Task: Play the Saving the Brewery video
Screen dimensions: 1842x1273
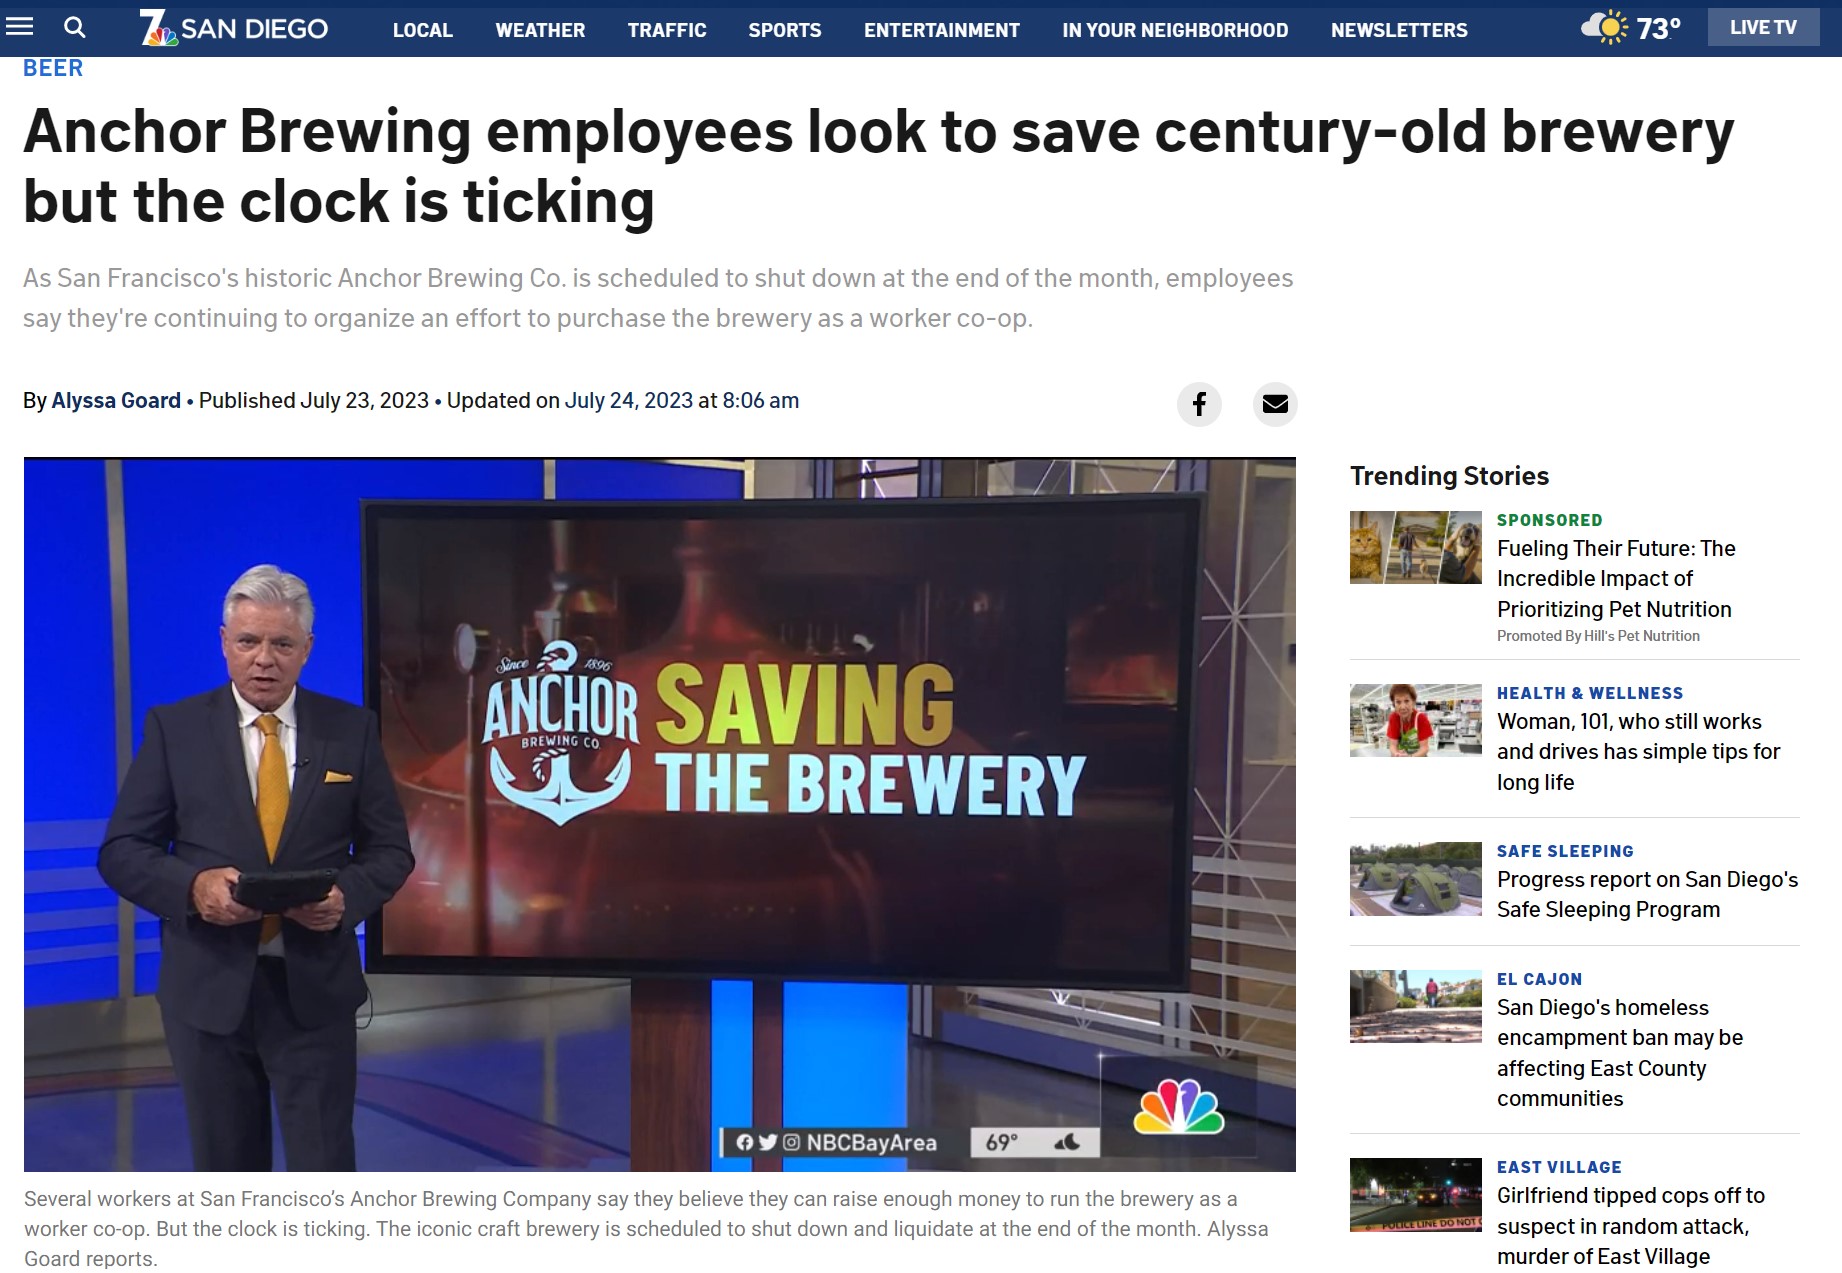Action: [x=660, y=814]
